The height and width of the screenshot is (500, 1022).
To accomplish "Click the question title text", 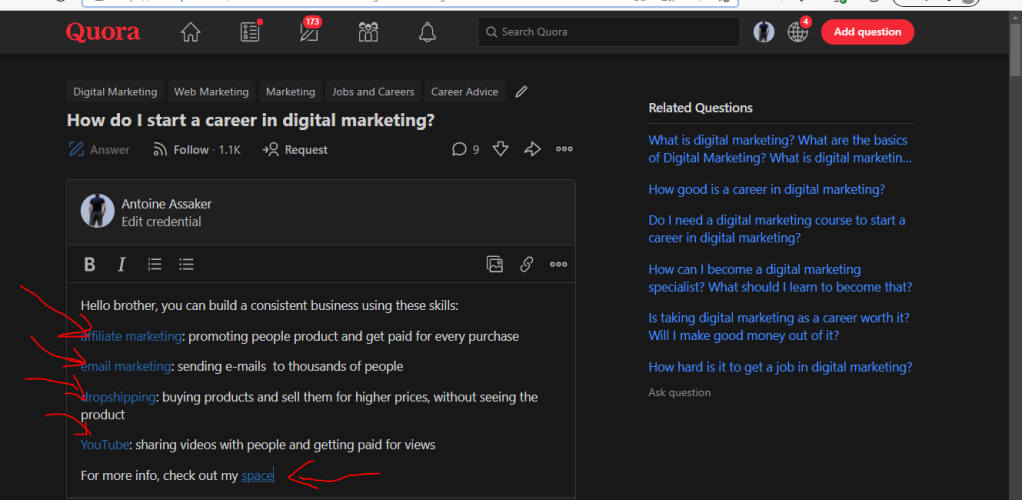I will 250,121.
